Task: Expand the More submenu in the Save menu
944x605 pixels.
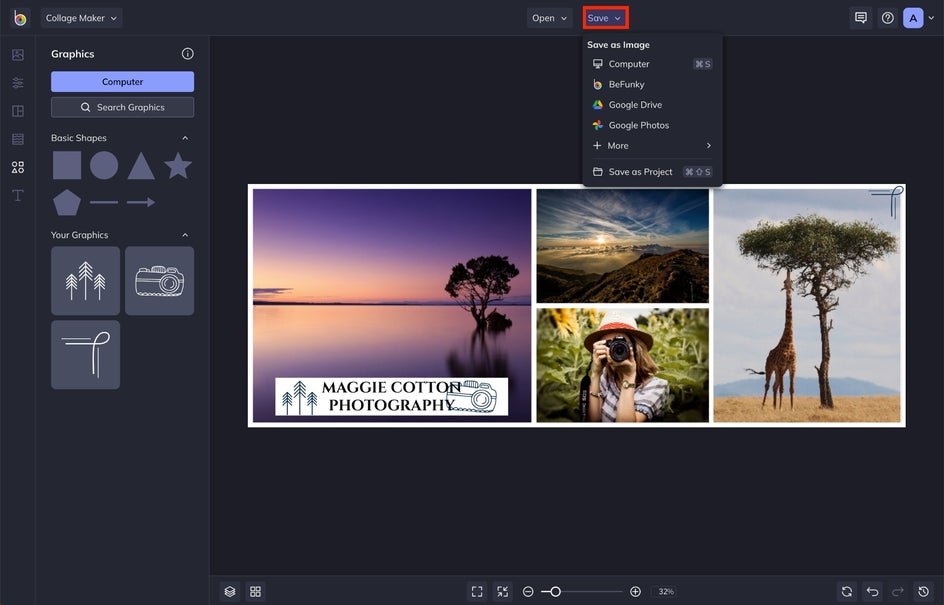Action: 651,145
